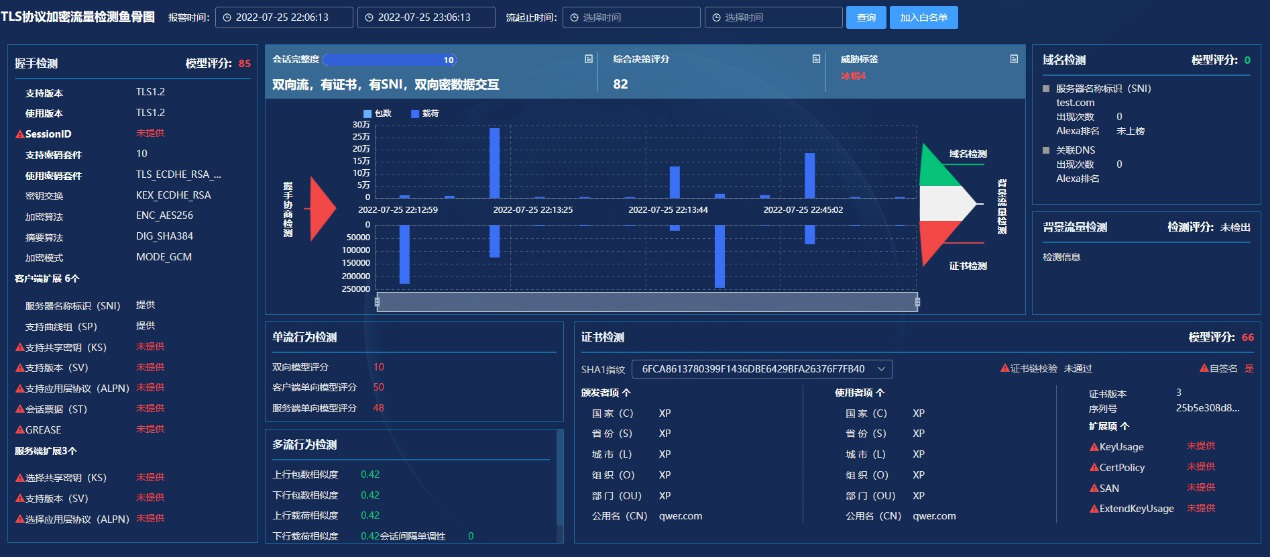Click the 加入白名单 button
The height and width of the screenshot is (557, 1270).
pyautogui.click(x=924, y=17)
